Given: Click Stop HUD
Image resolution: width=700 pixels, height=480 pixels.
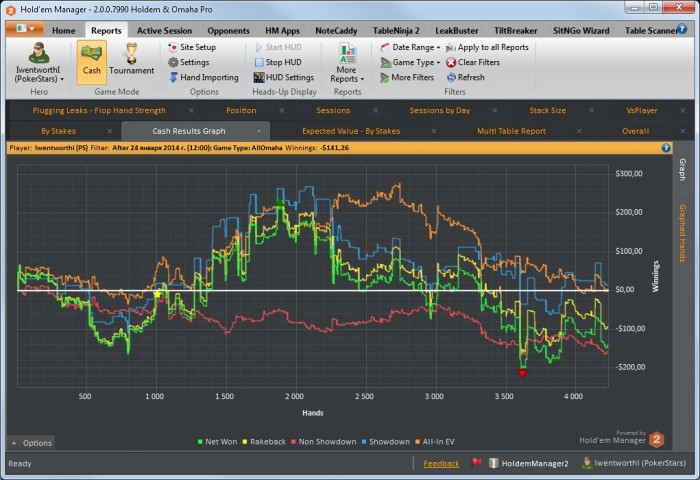Looking at the screenshot, I should click(283, 62).
